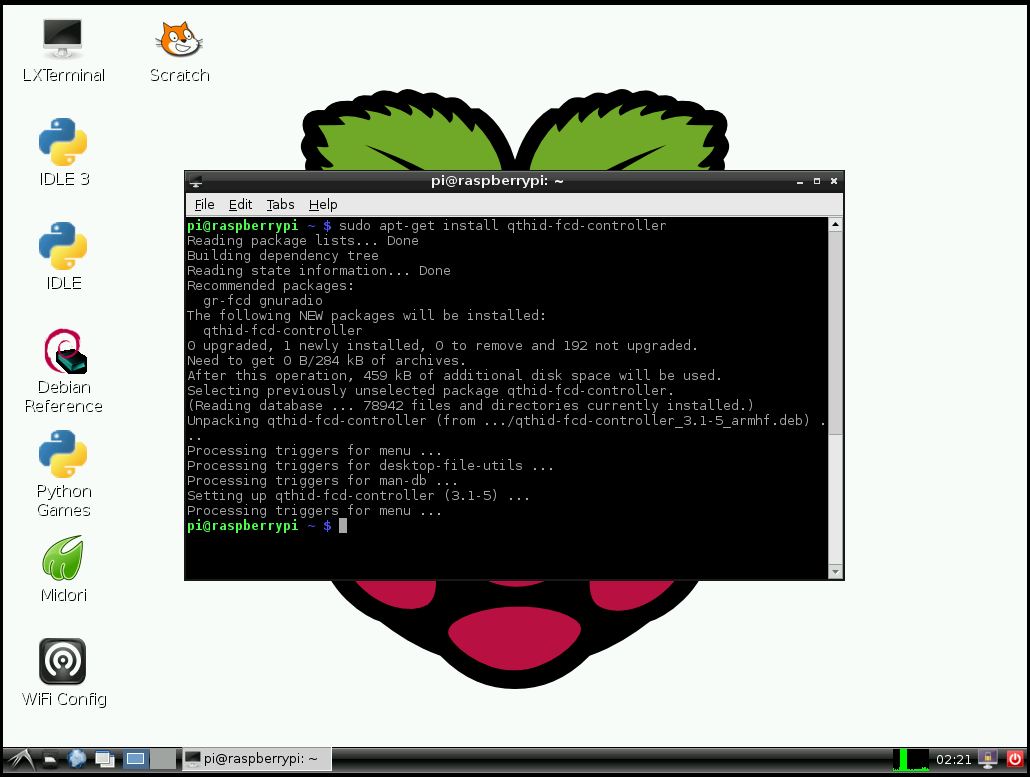Launch the Midori browser icon
Image resolution: width=1030 pixels, height=777 pixels.
coord(63,569)
